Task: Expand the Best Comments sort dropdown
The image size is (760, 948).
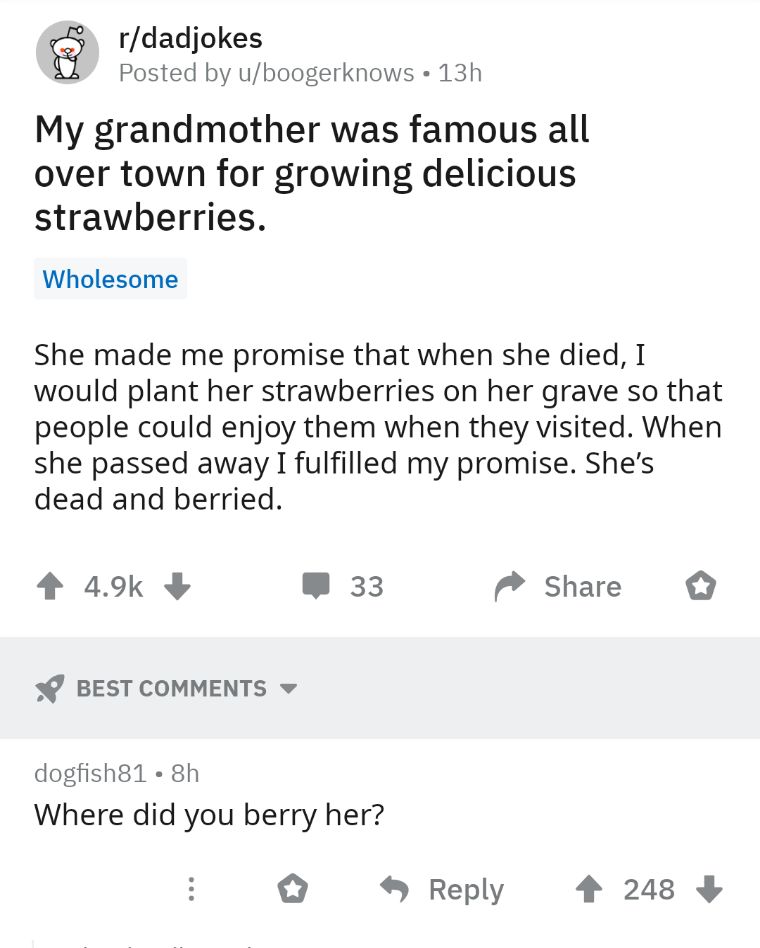Action: 289,689
